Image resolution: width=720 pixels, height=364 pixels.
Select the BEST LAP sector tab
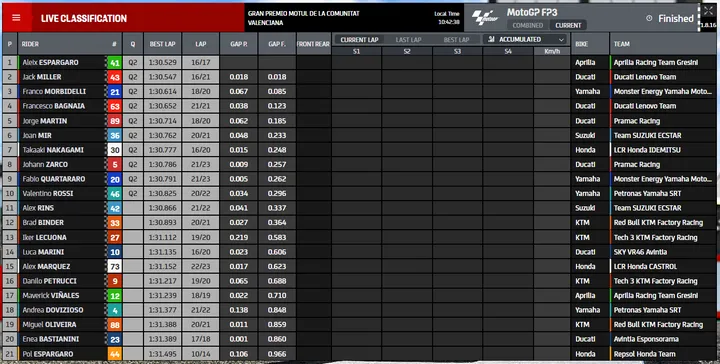pyautogui.click(x=456, y=40)
